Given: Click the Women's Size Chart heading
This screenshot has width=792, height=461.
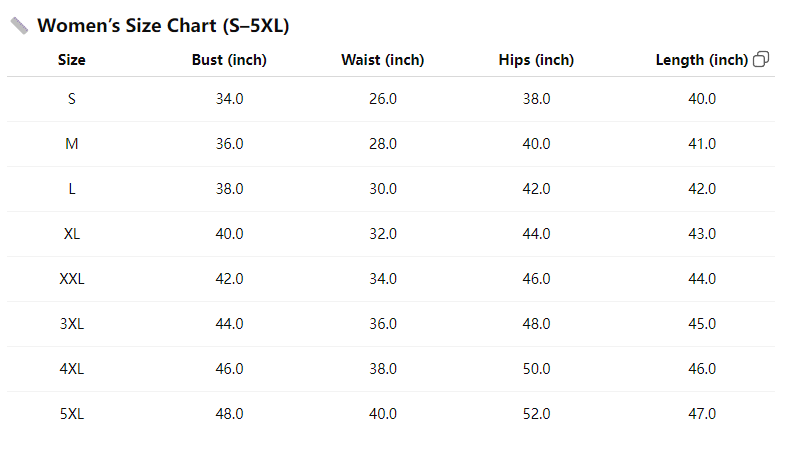Looking at the screenshot, I should (163, 26).
